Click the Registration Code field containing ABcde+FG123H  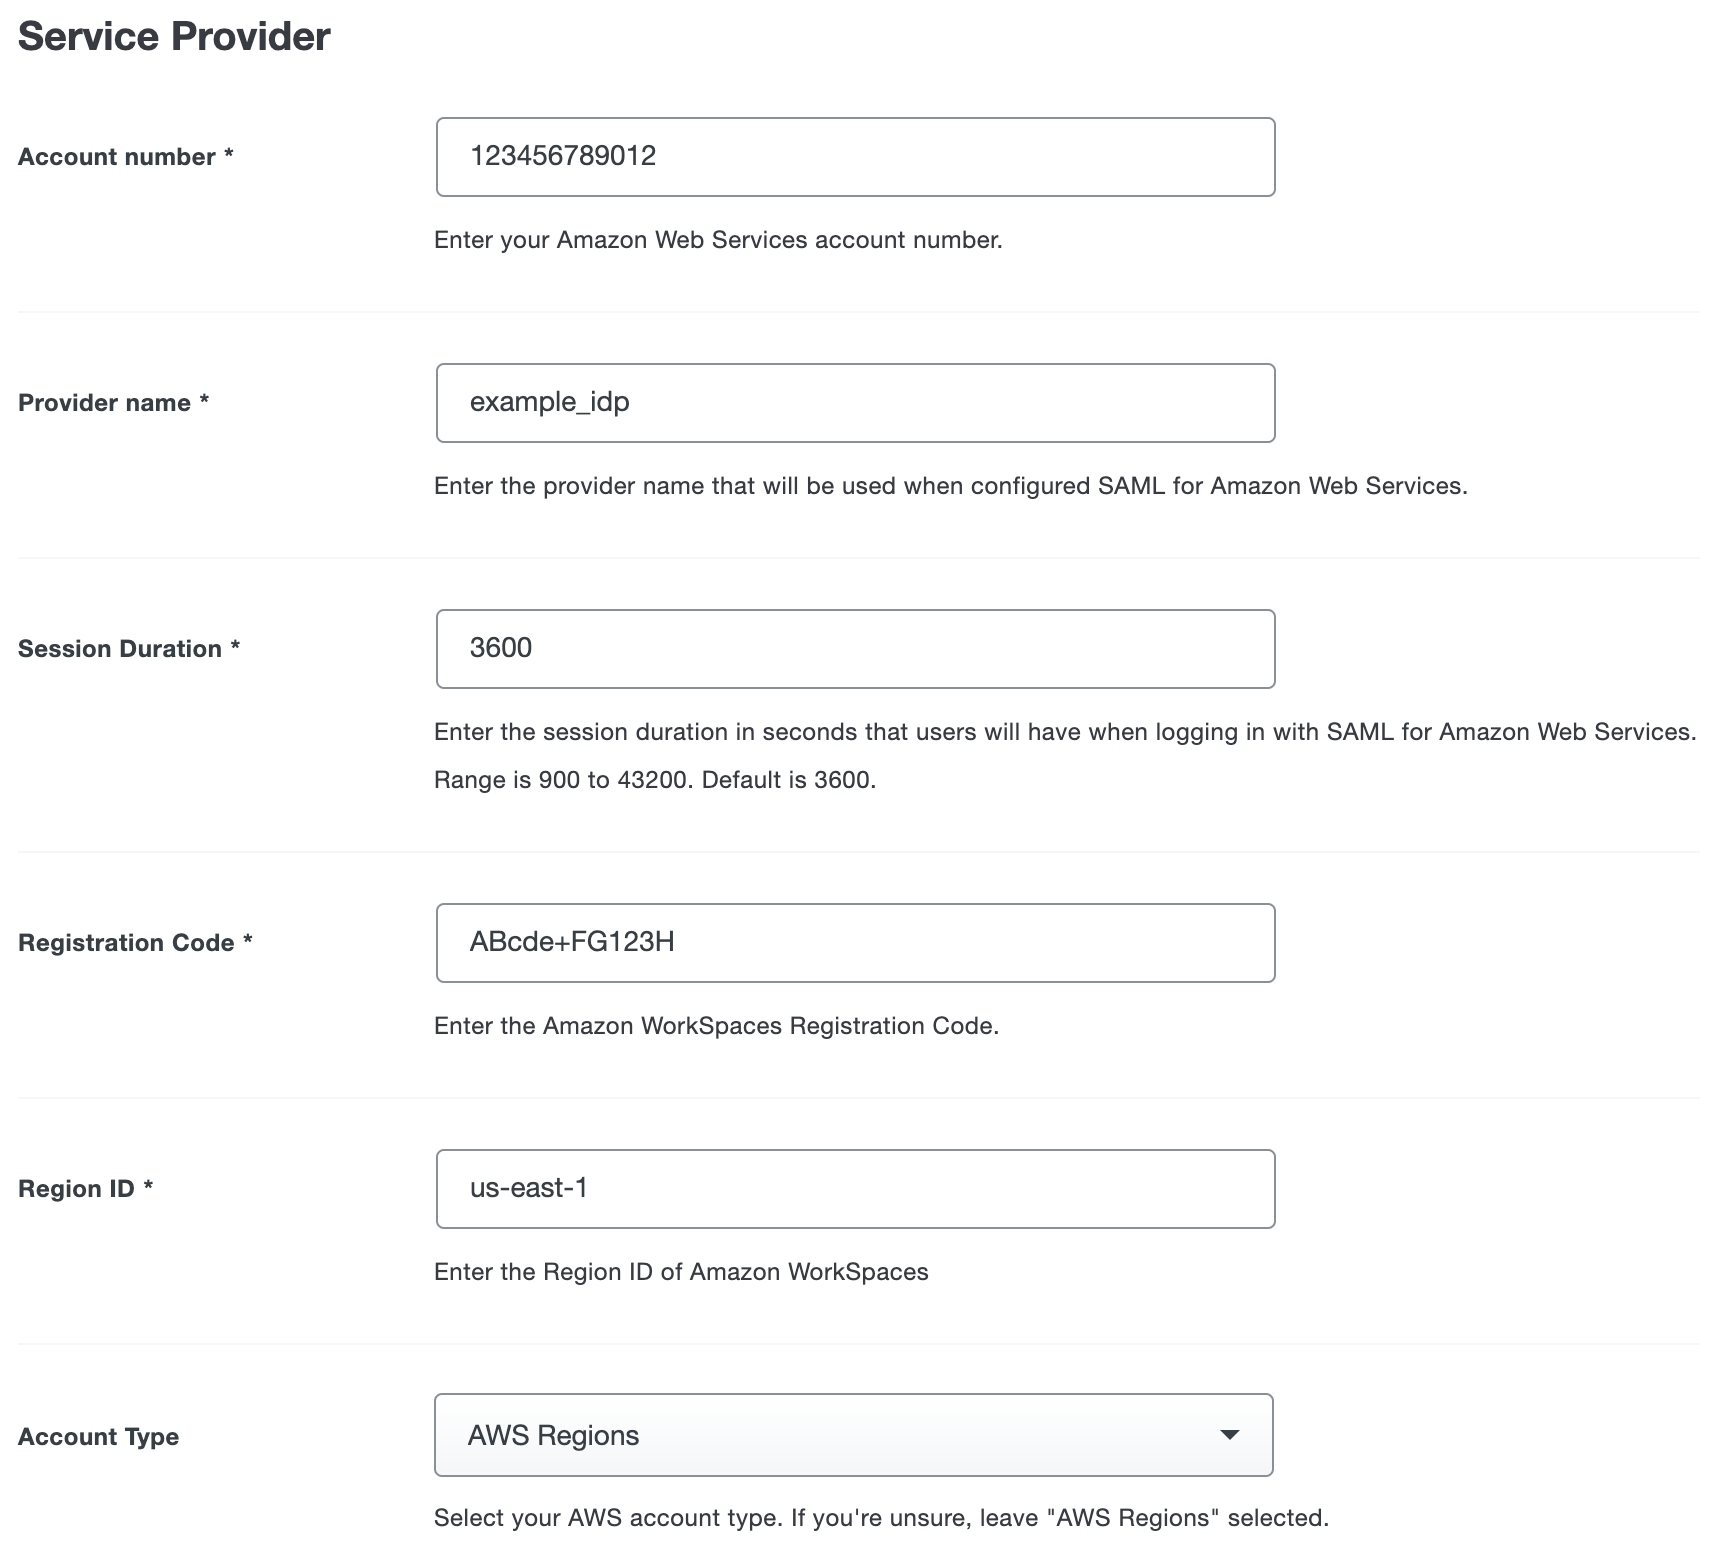855,942
